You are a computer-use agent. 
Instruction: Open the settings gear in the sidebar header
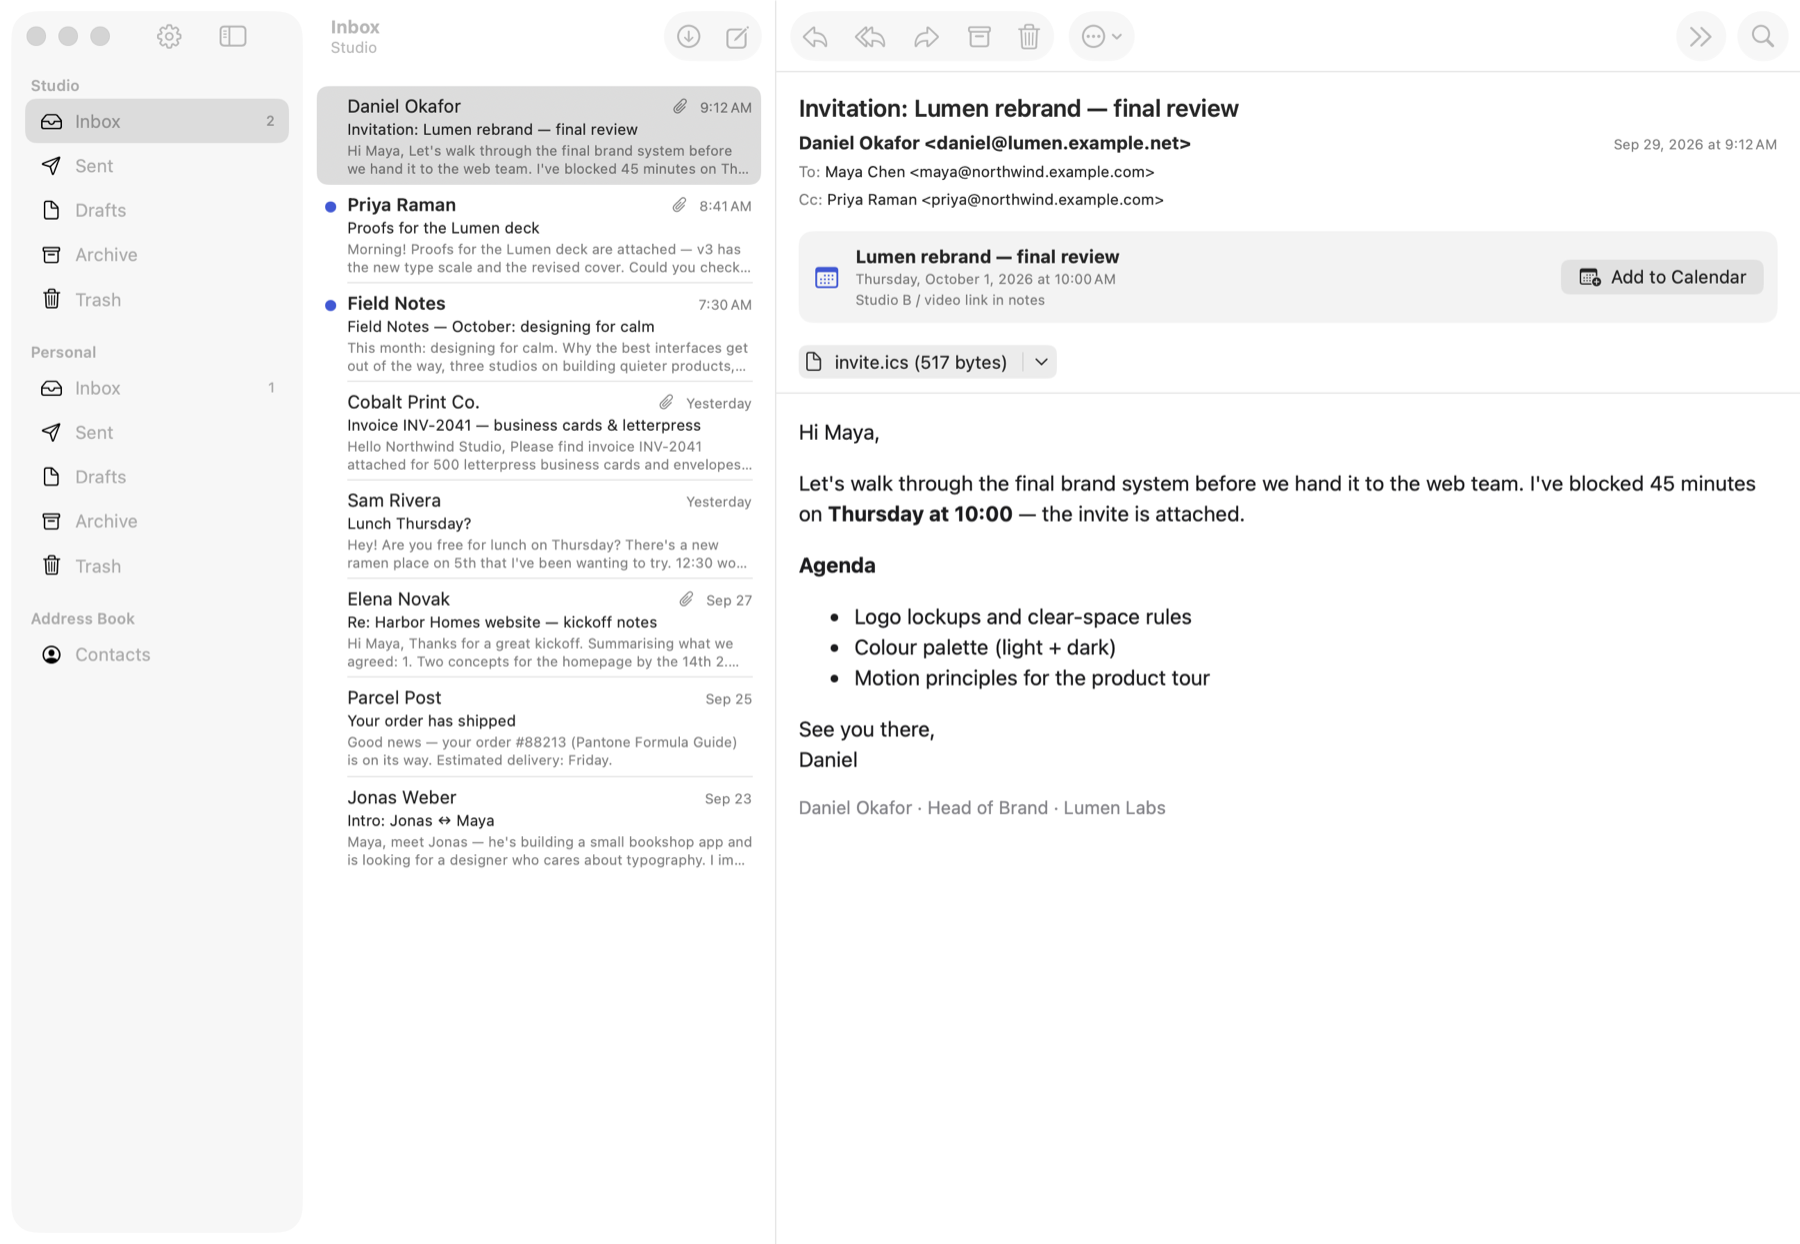pyautogui.click(x=169, y=37)
